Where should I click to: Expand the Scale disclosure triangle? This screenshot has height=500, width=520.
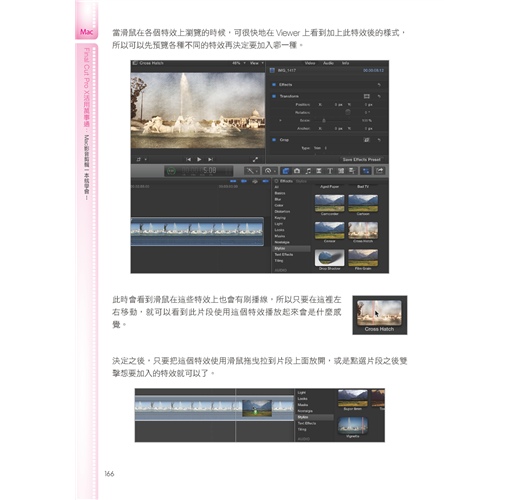point(280,120)
